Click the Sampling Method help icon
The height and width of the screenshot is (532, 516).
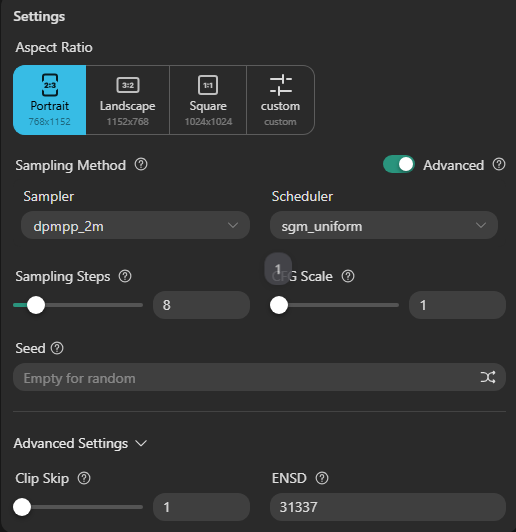coord(141,165)
